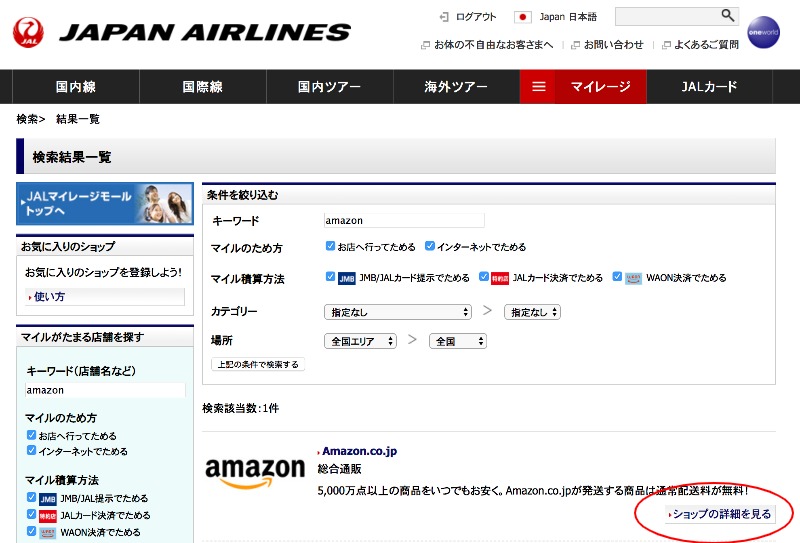Click the JALマイレージモール トップへ banner
Screen dimensions: 800x543
click(x=105, y=204)
